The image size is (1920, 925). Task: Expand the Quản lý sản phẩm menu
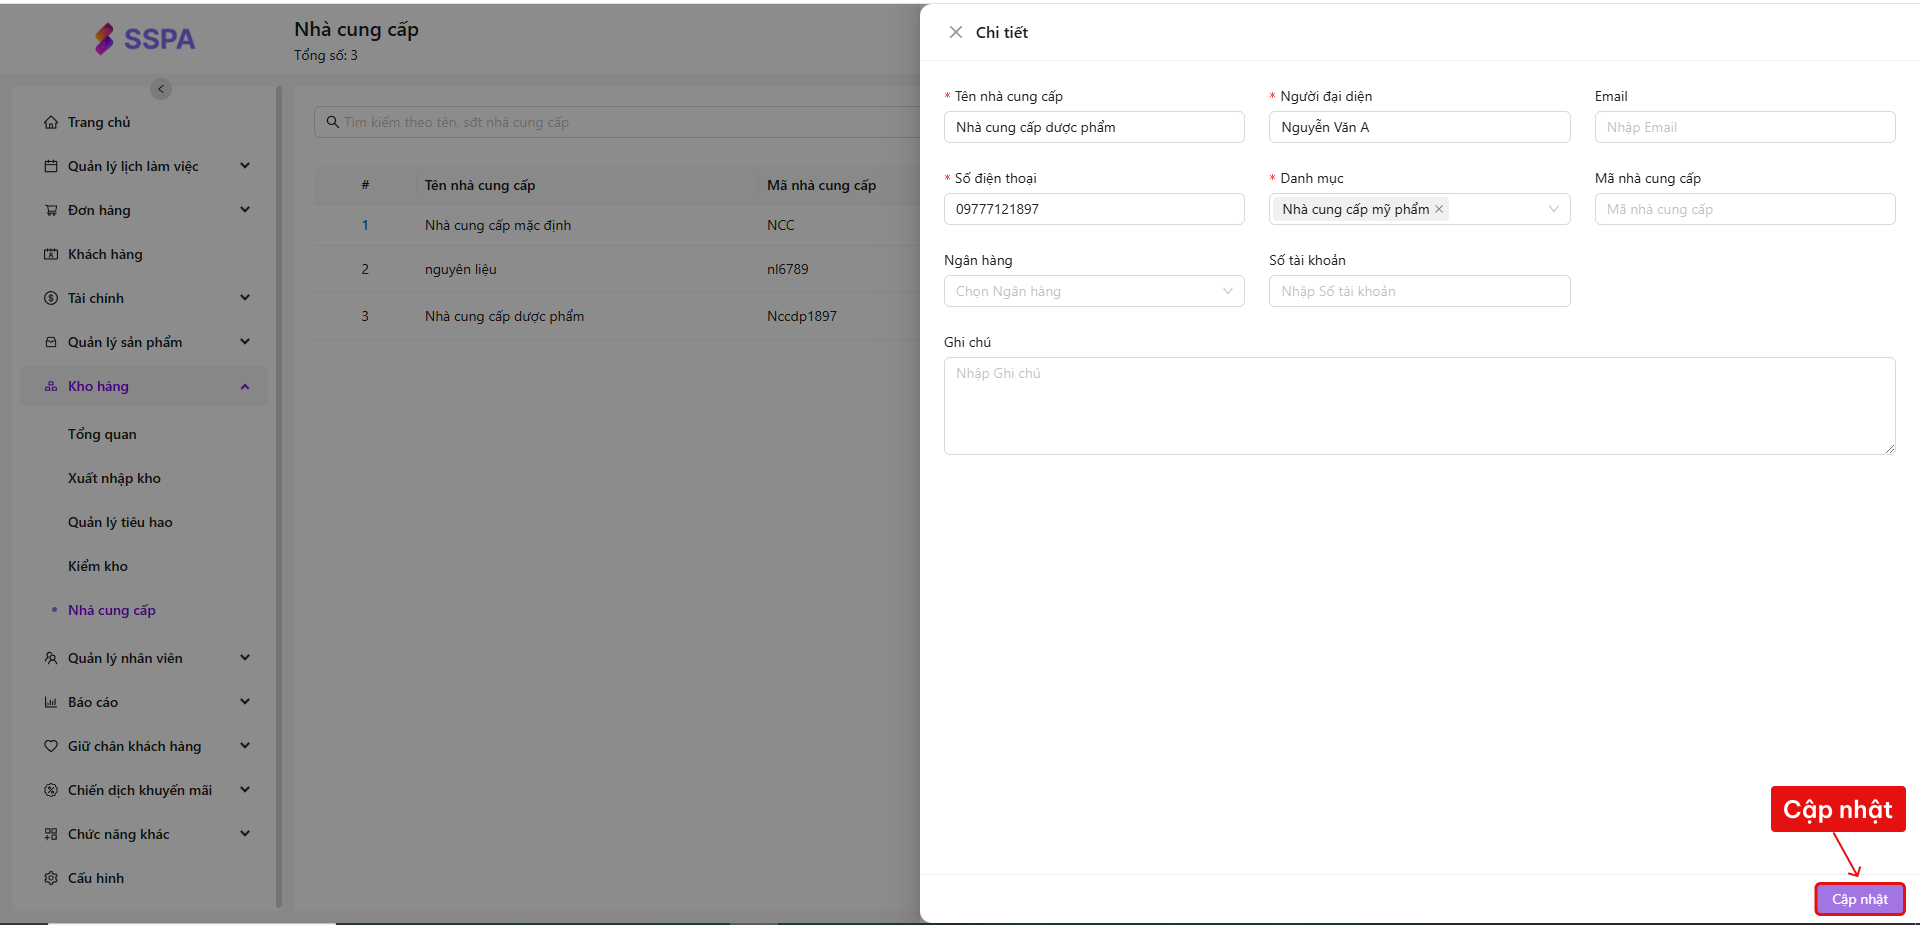(x=245, y=342)
